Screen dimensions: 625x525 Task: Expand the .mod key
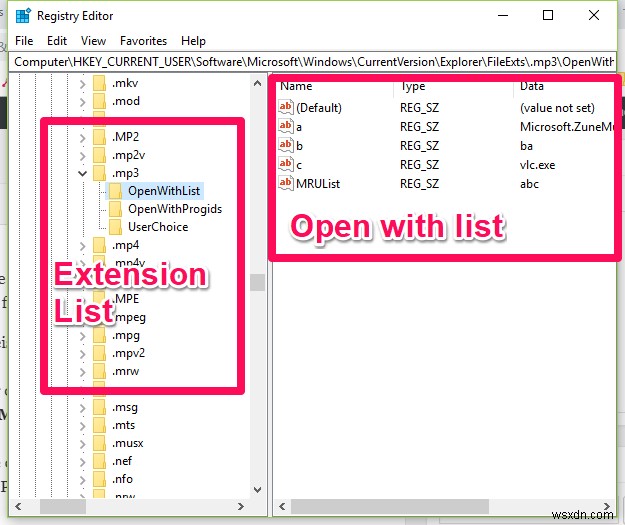(83, 102)
